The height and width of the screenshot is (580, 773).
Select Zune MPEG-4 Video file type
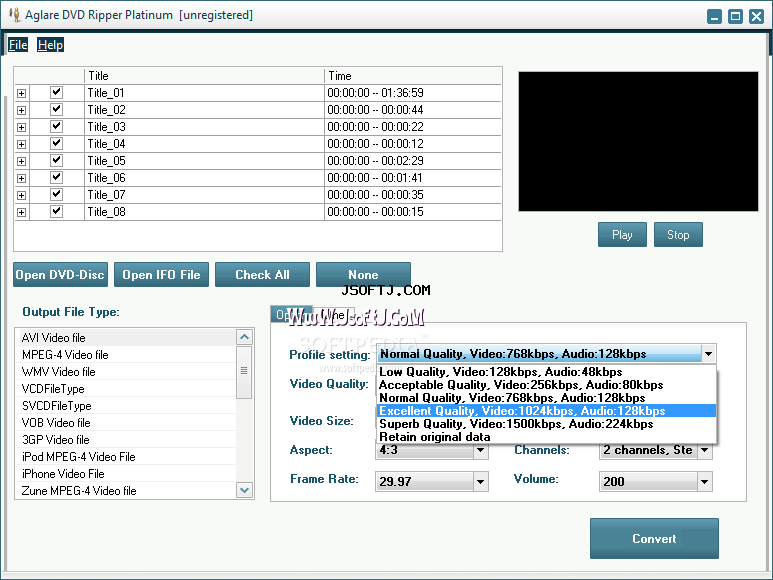[126, 491]
